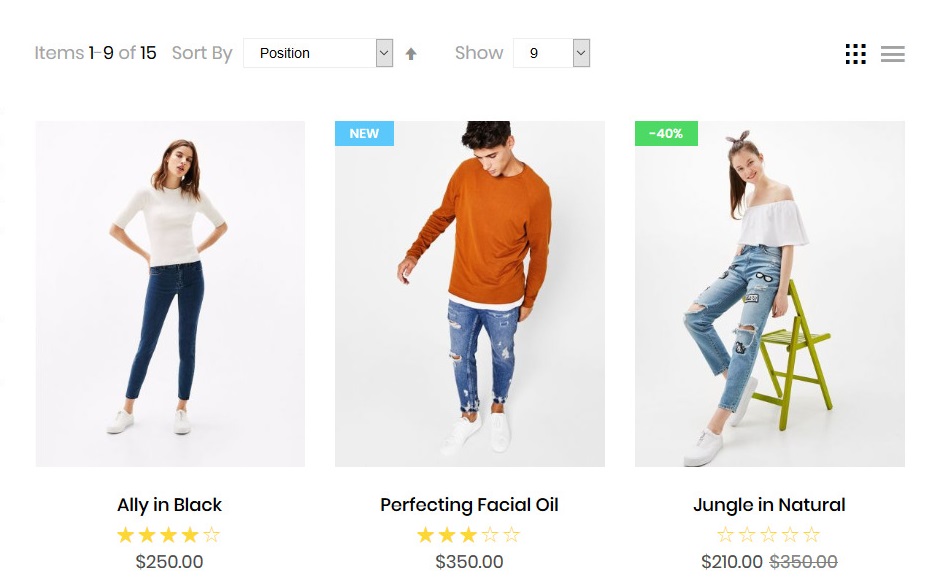
Task: Click the woman in white top photo
Action: [x=170, y=293]
